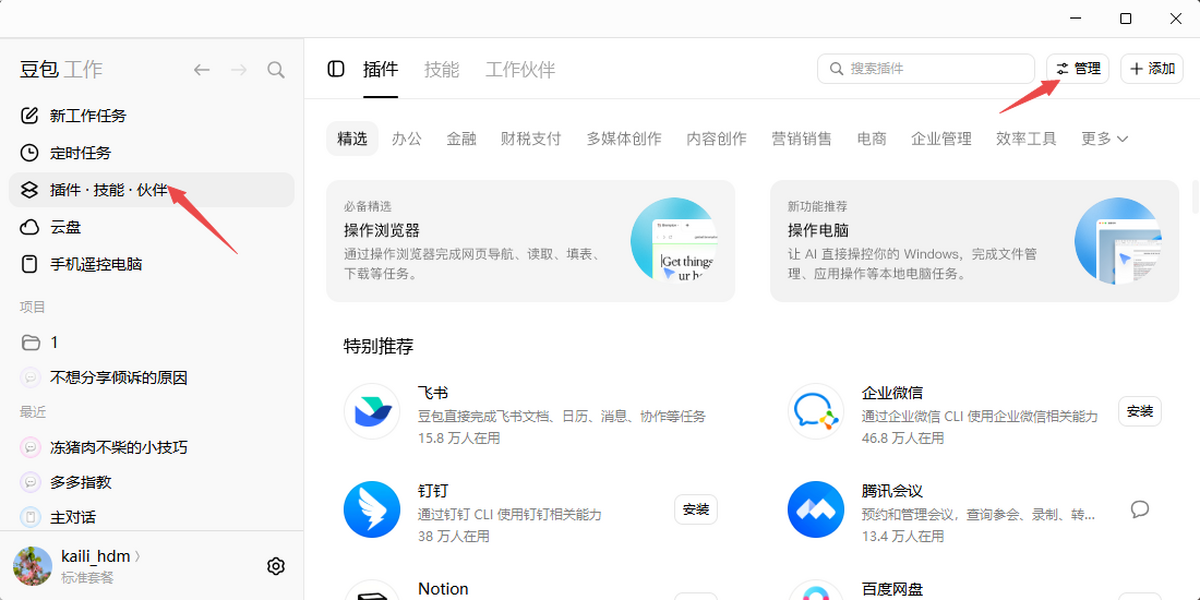The image size is (1200, 600).
Task: Open project named 1
Action: tap(152, 342)
